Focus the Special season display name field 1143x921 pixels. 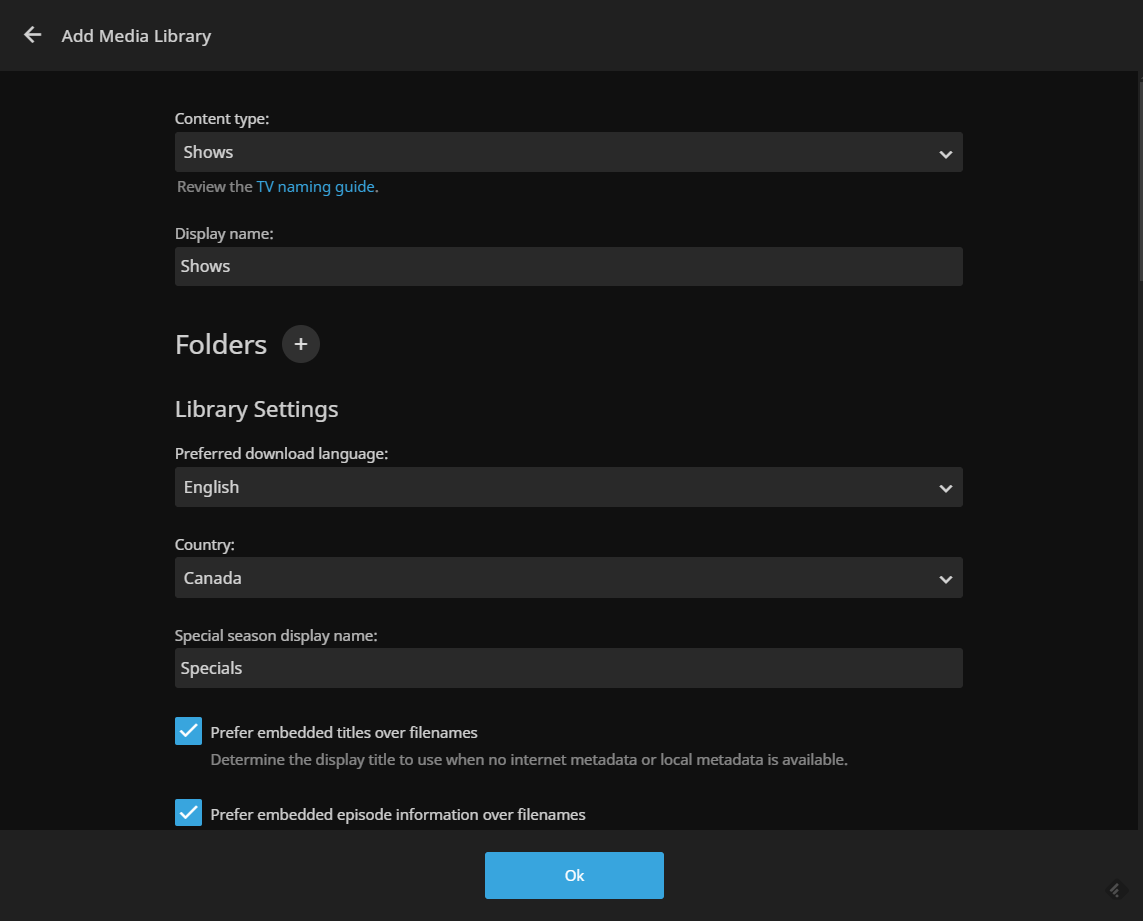[568, 668]
